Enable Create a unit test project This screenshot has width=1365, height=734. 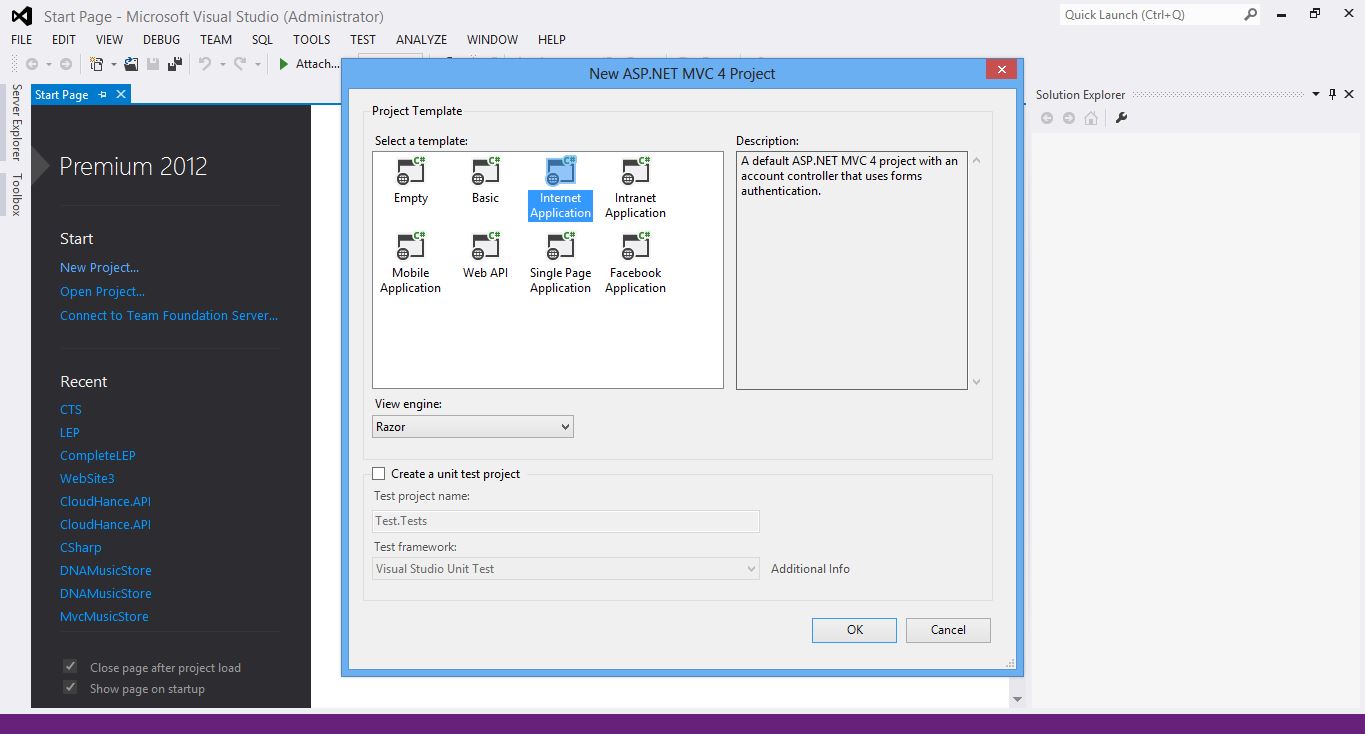378,473
